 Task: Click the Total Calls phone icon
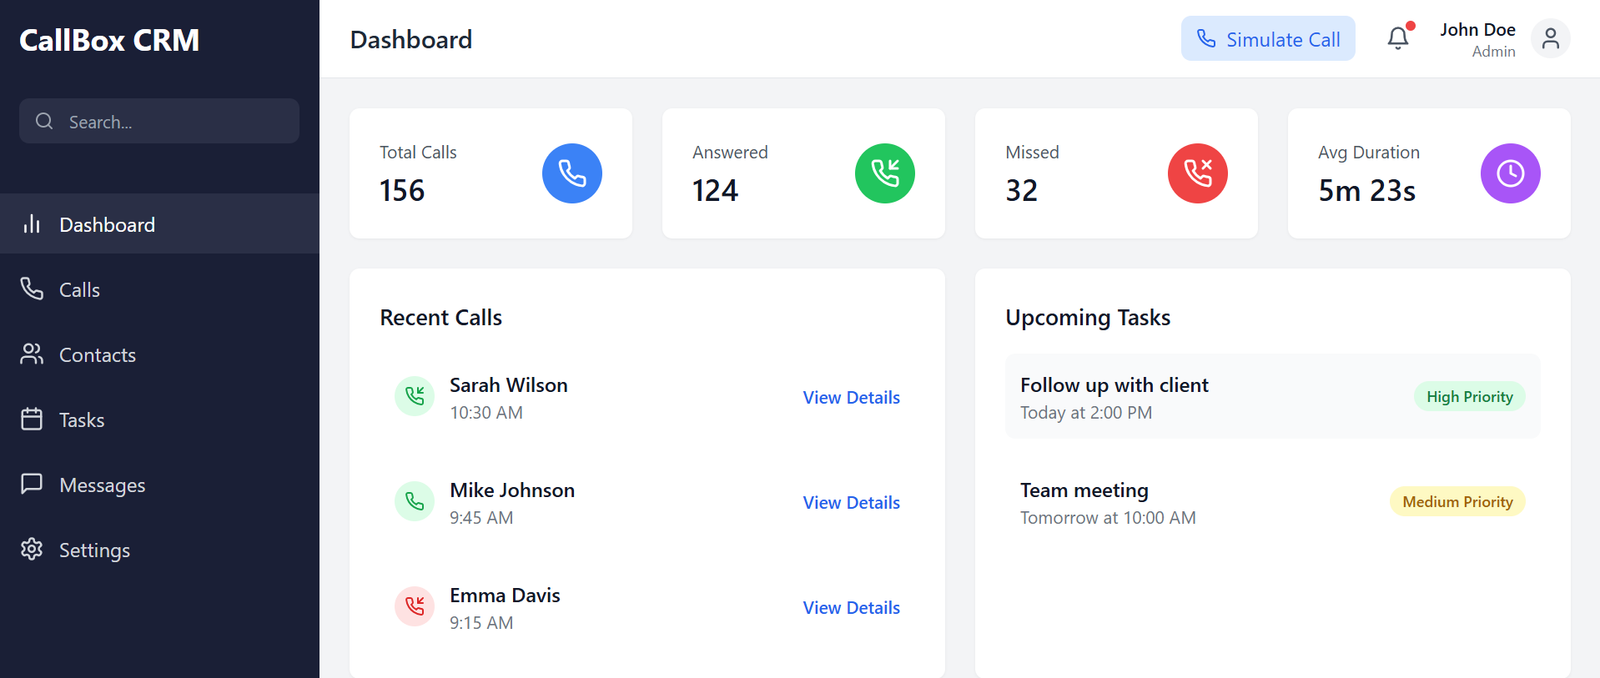click(571, 173)
